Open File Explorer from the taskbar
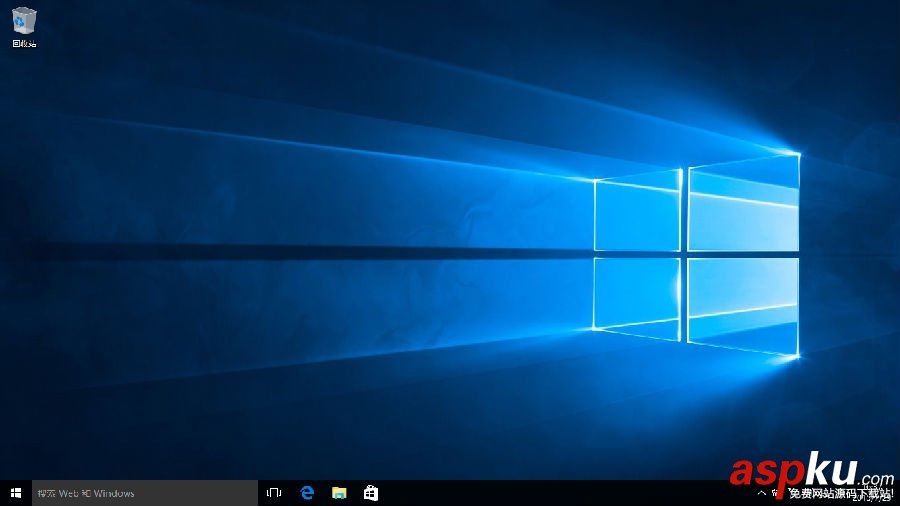This screenshot has height=506, width=900. 339,493
